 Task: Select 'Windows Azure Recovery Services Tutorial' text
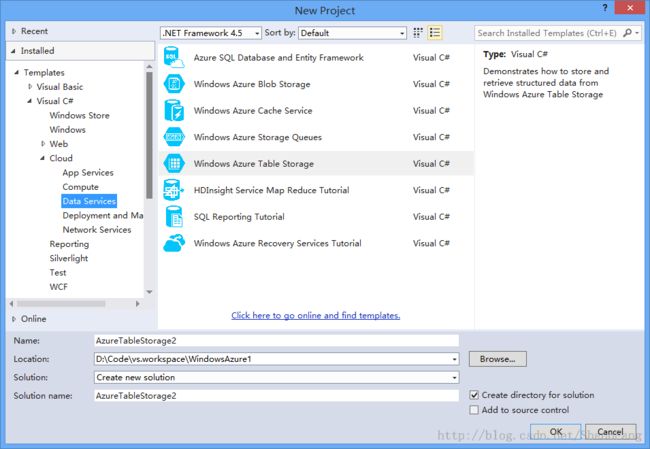pos(277,243)
